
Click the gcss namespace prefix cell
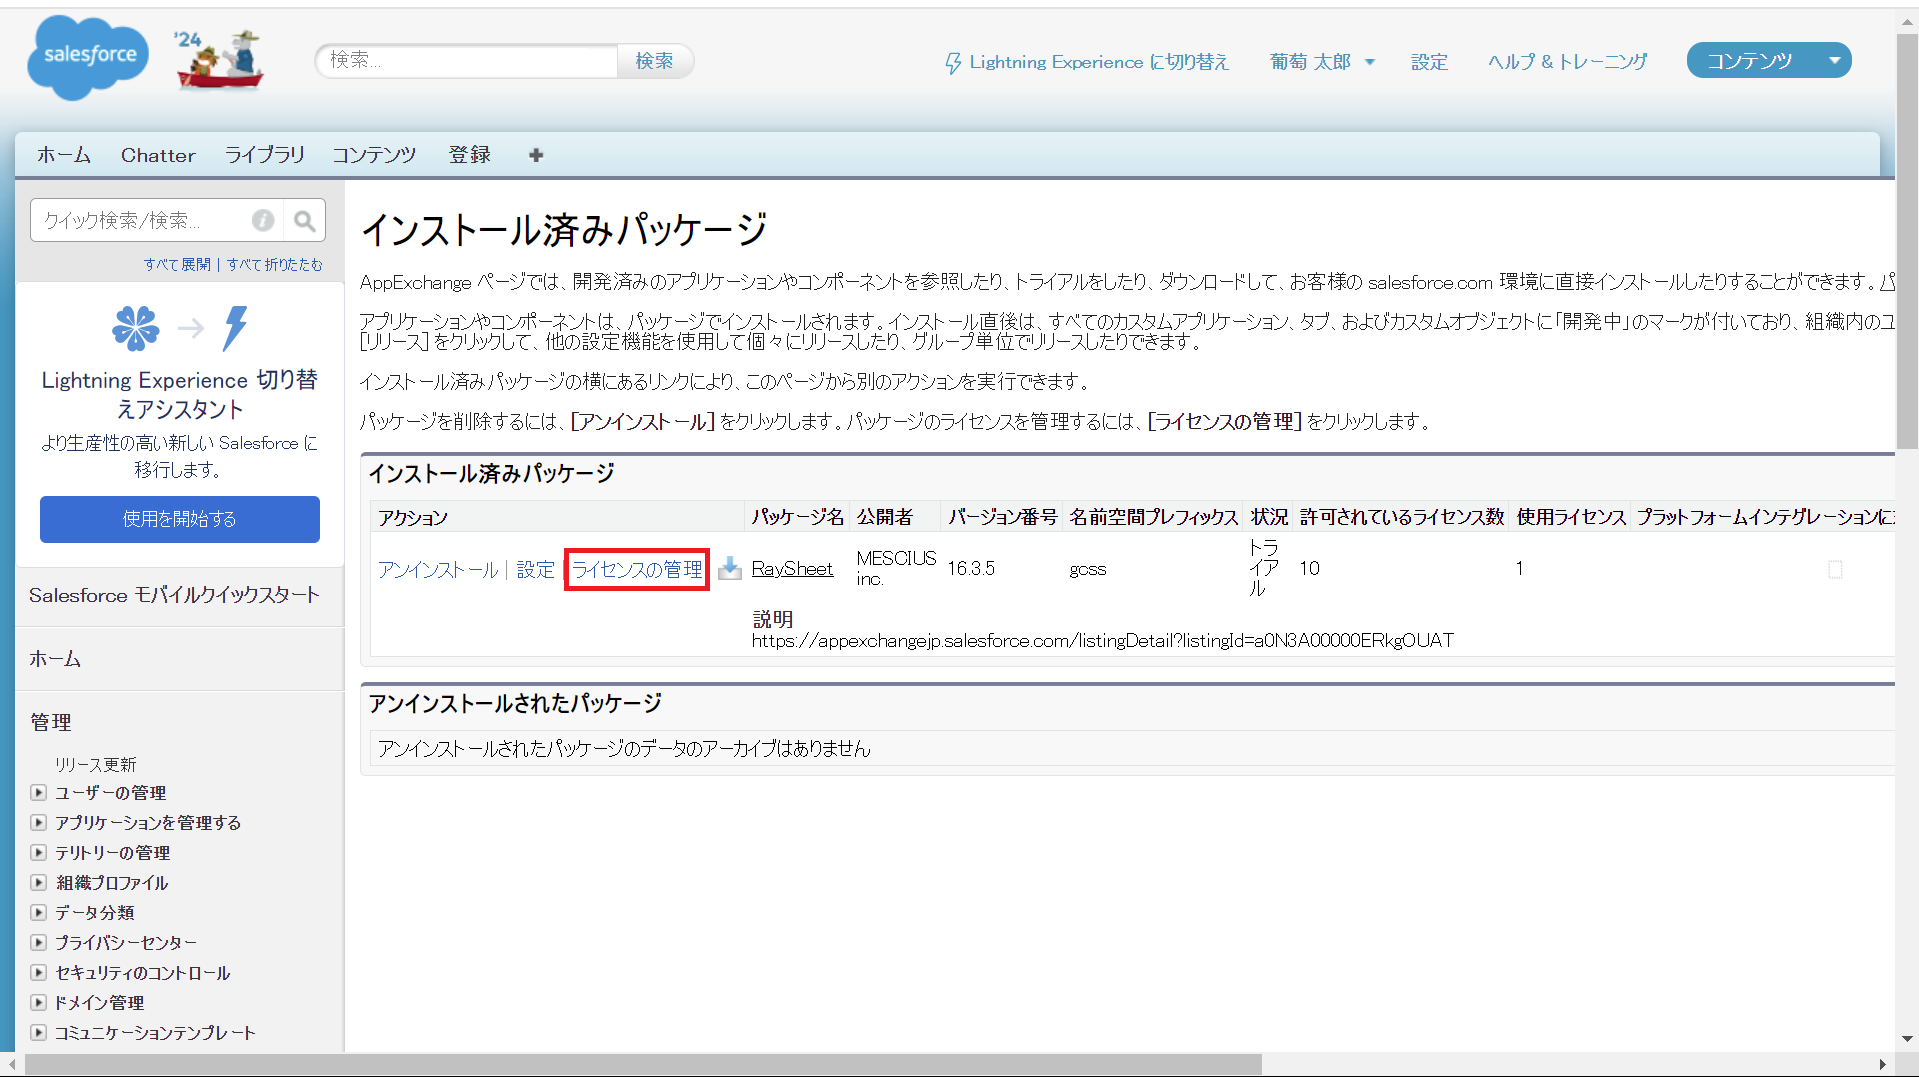(x=1088, y=569)
